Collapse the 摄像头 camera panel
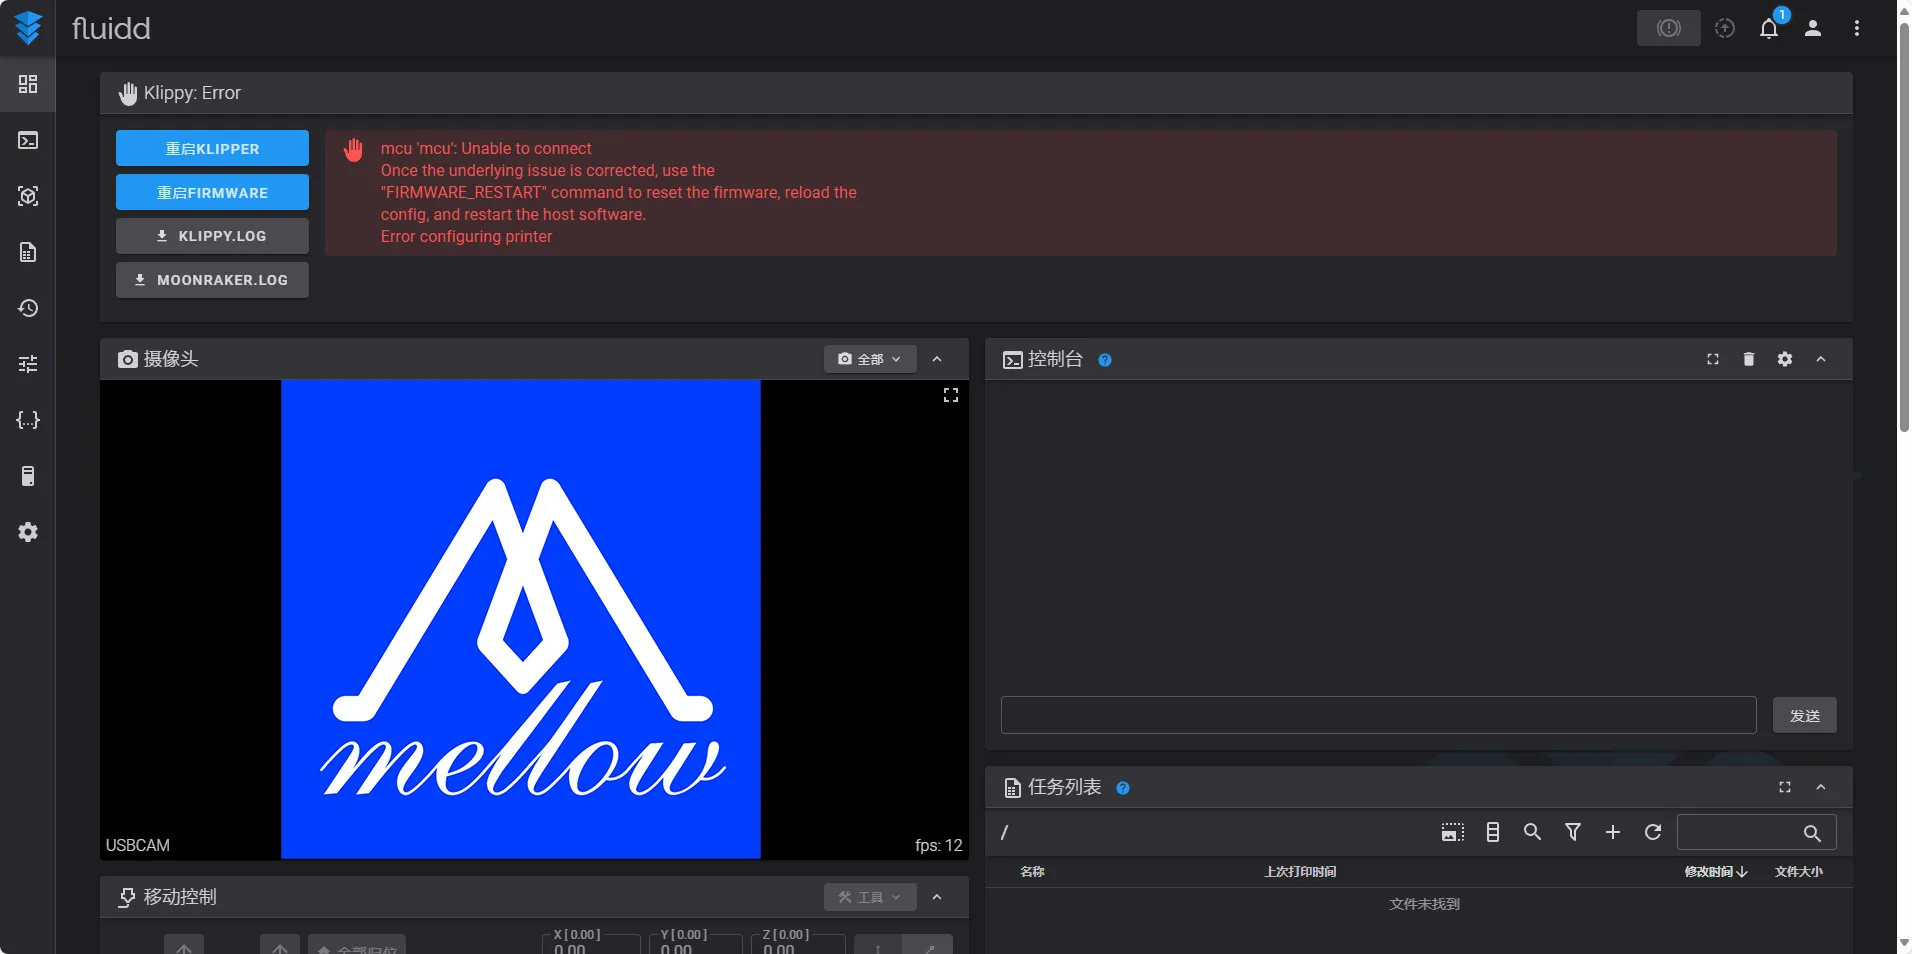The width and height of the screenshot is (1912, 954). (x=937, y=359)
